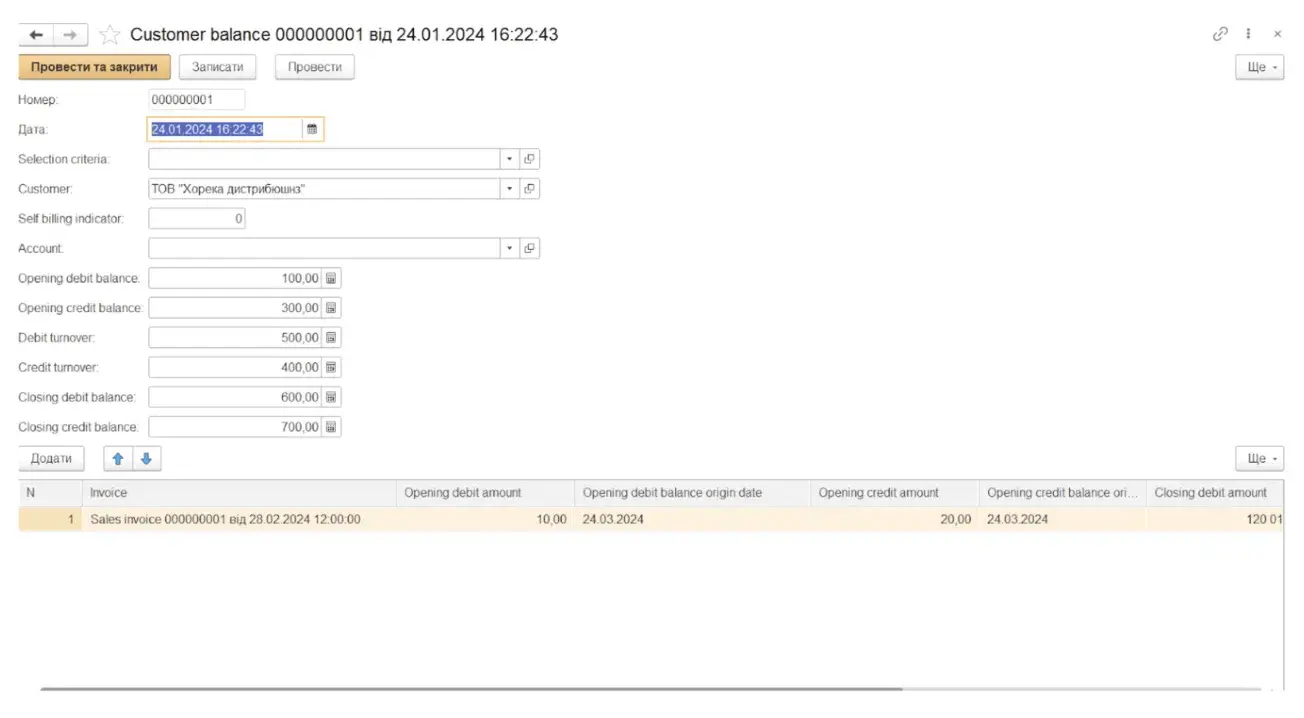Click Додати to add a row

coord(51,459)
